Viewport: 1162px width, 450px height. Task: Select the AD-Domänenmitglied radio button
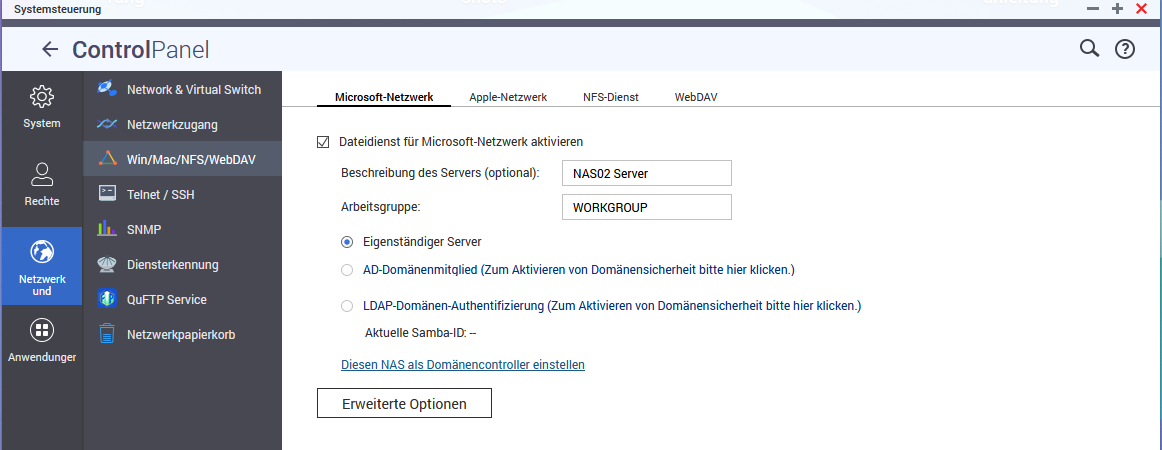click(347, 269)
